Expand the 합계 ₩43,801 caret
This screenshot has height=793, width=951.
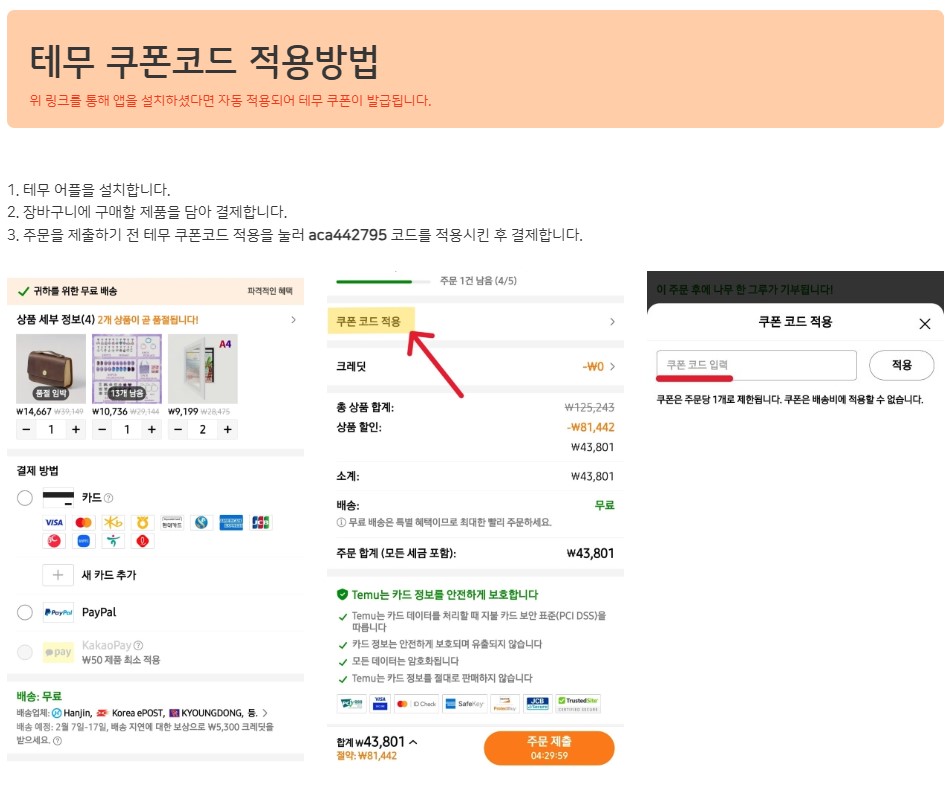413,742
